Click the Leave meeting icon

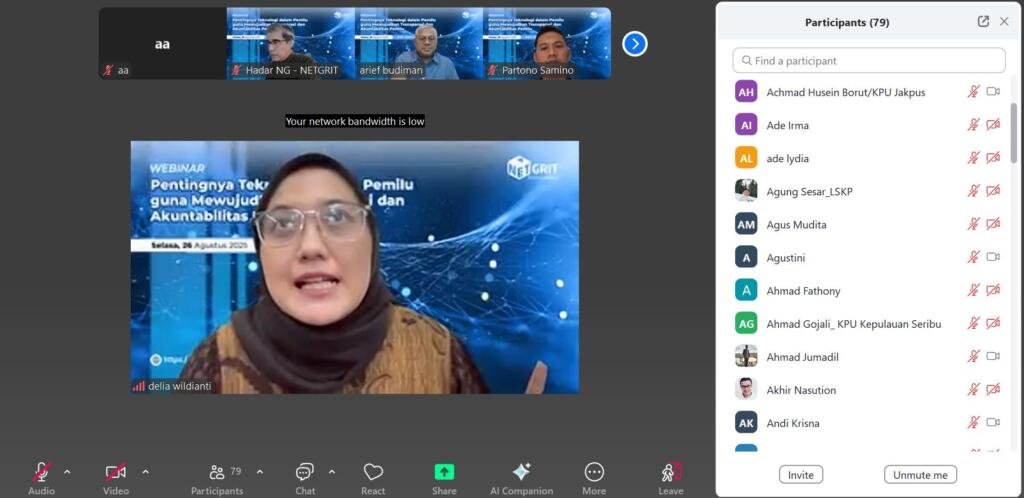(671, 473)
